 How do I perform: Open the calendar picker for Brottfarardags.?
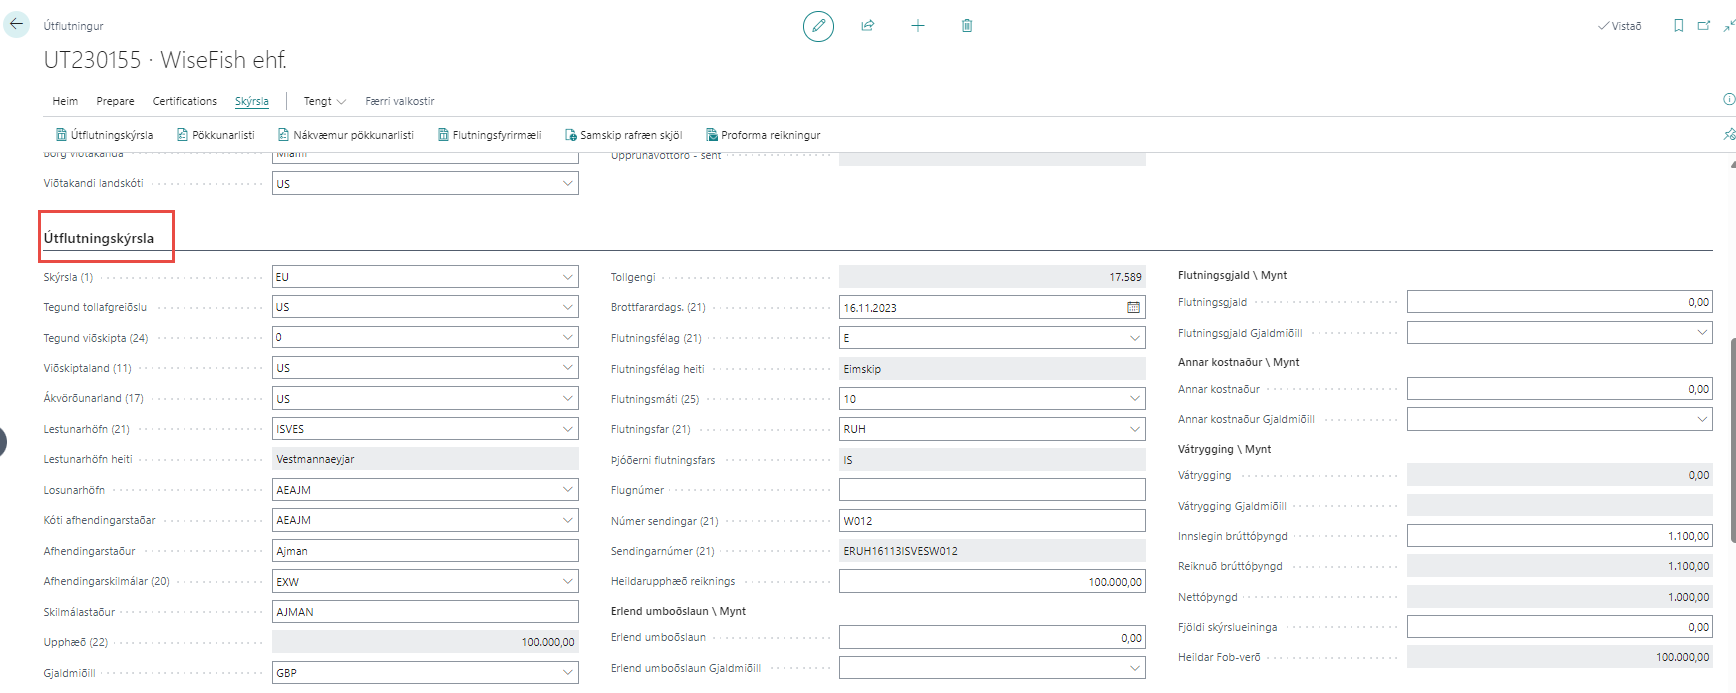coord(1133,308)
